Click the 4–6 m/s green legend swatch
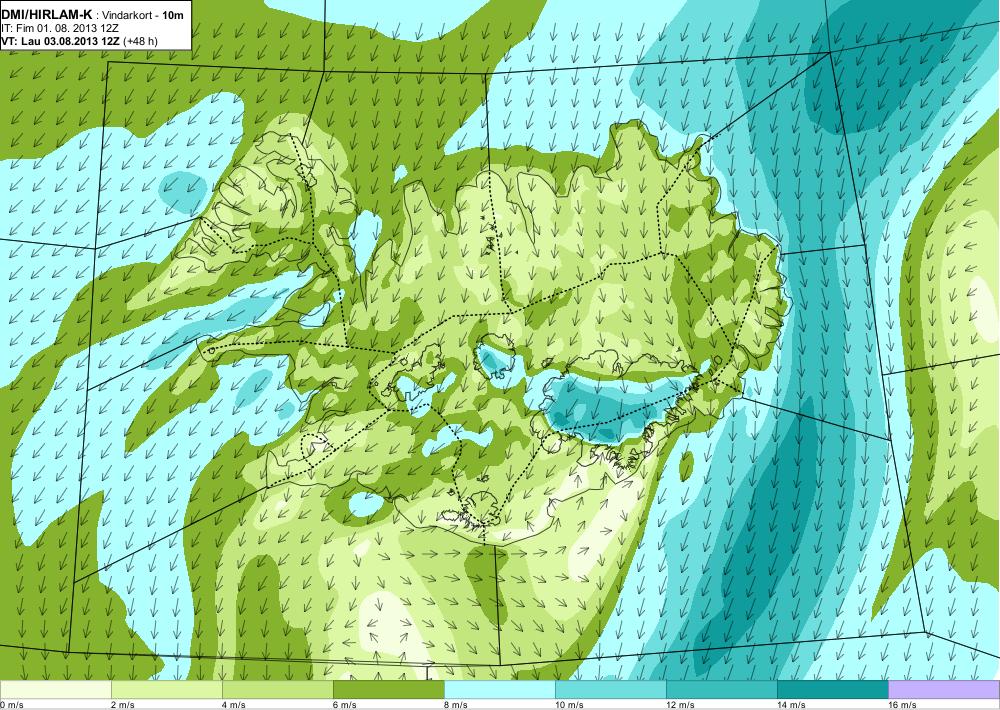Viewport: 1000px width, 710px height. (x=278, y=690)
